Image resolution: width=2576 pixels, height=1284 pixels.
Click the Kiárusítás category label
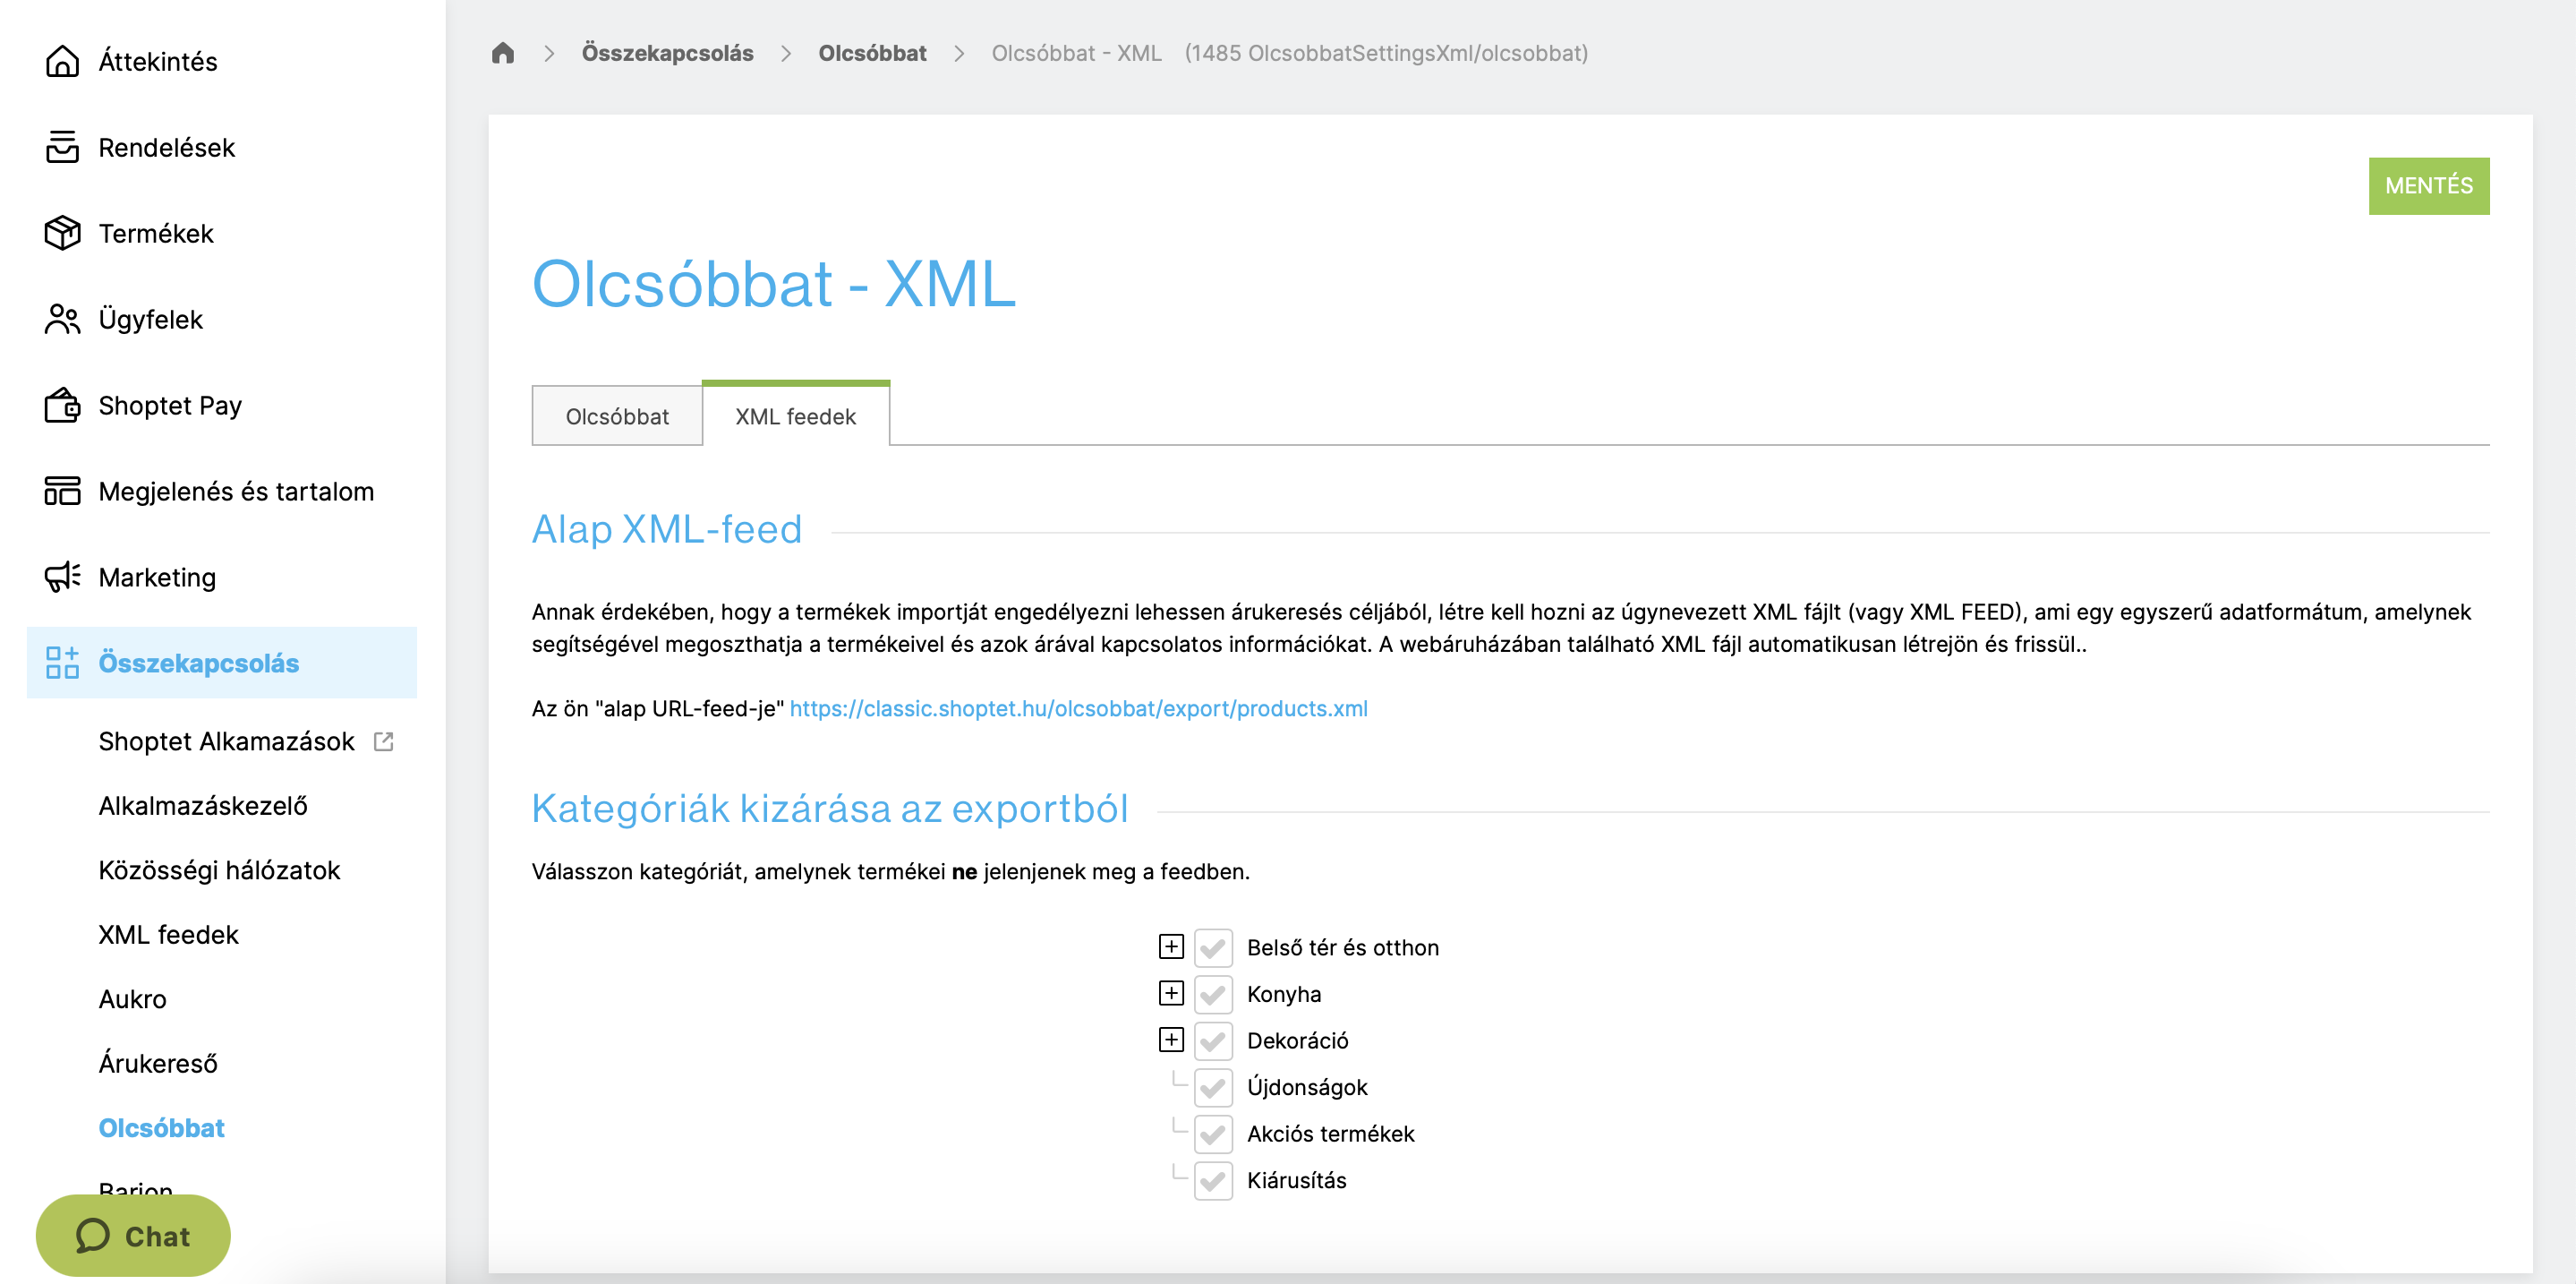tap(1296, 1181)
